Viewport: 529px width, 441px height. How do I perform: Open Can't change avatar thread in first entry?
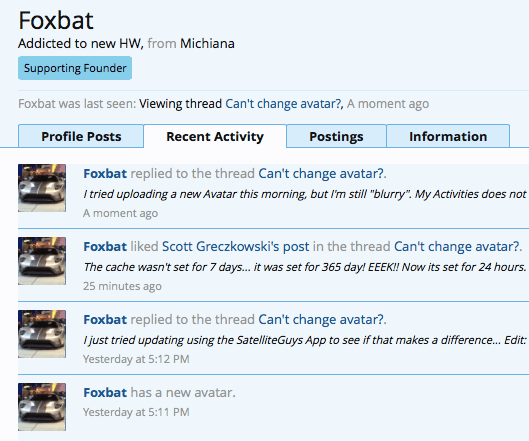[x=321, y=173]
